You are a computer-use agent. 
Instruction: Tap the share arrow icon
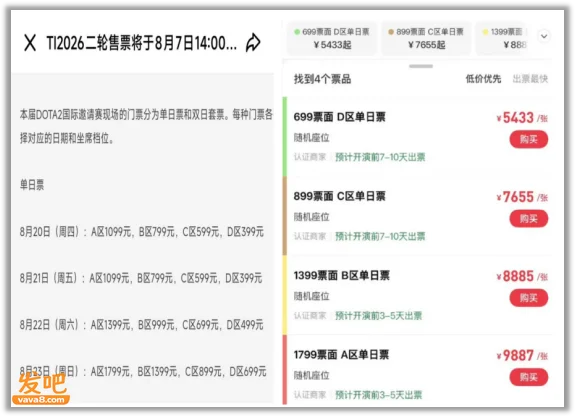tap(253, 43)
